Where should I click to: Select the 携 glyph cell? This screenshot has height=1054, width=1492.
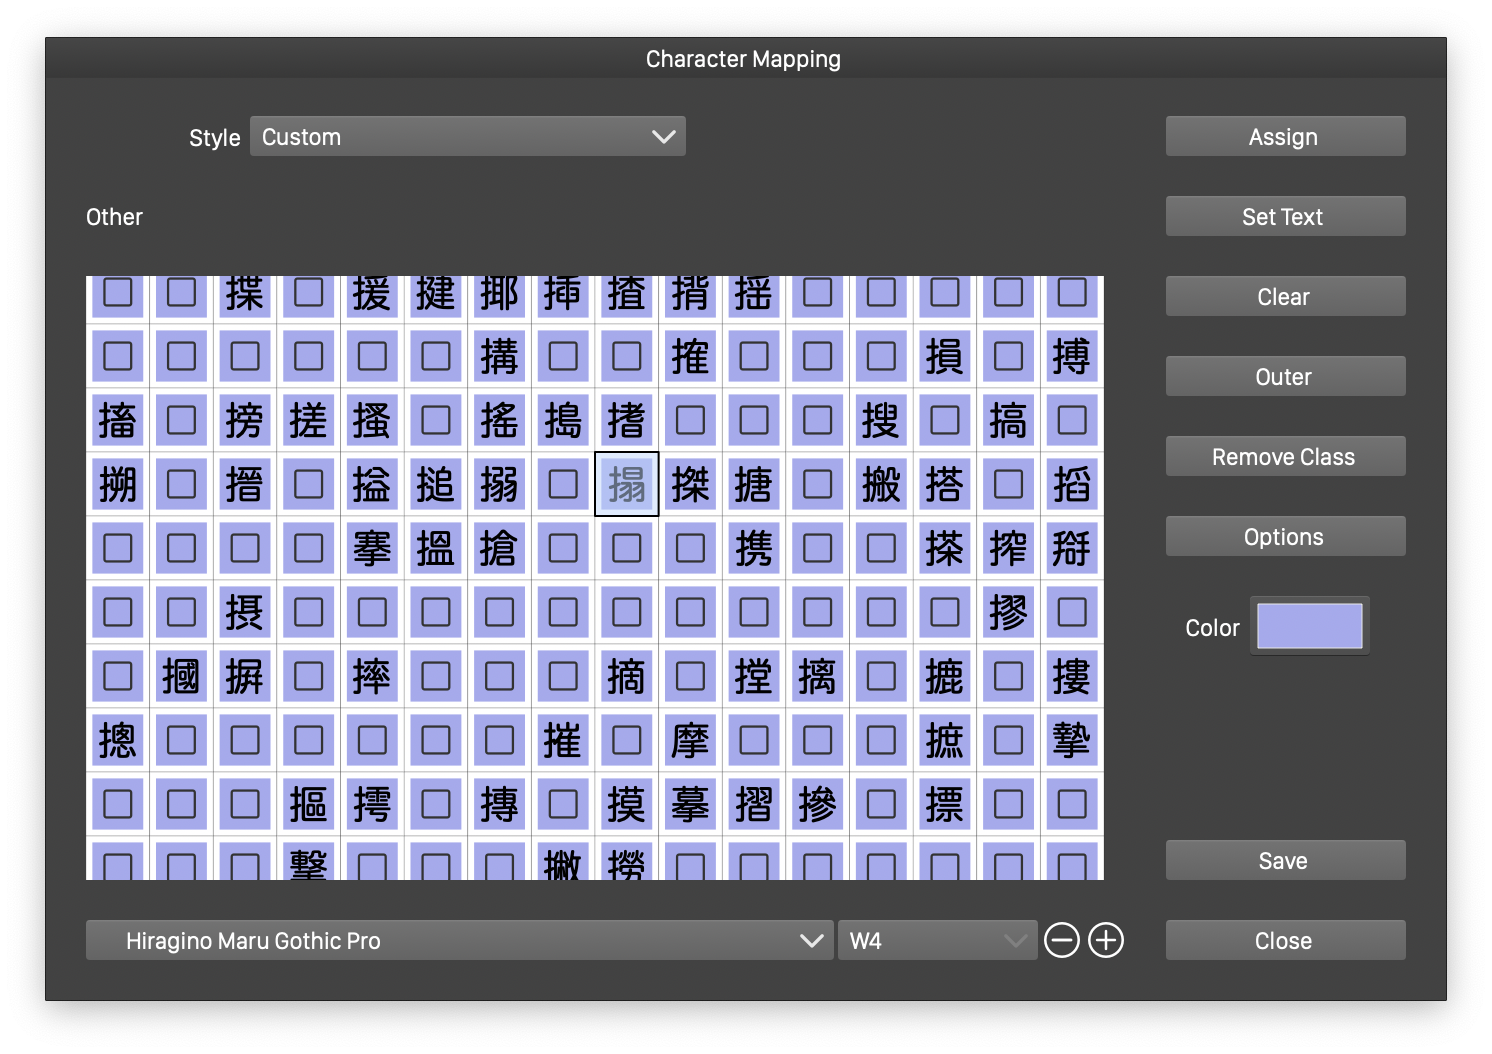pos(754,549)
